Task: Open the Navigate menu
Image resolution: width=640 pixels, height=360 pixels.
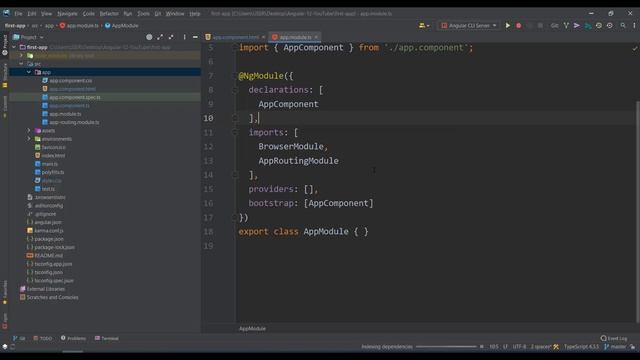Action: tap(67, 13)
